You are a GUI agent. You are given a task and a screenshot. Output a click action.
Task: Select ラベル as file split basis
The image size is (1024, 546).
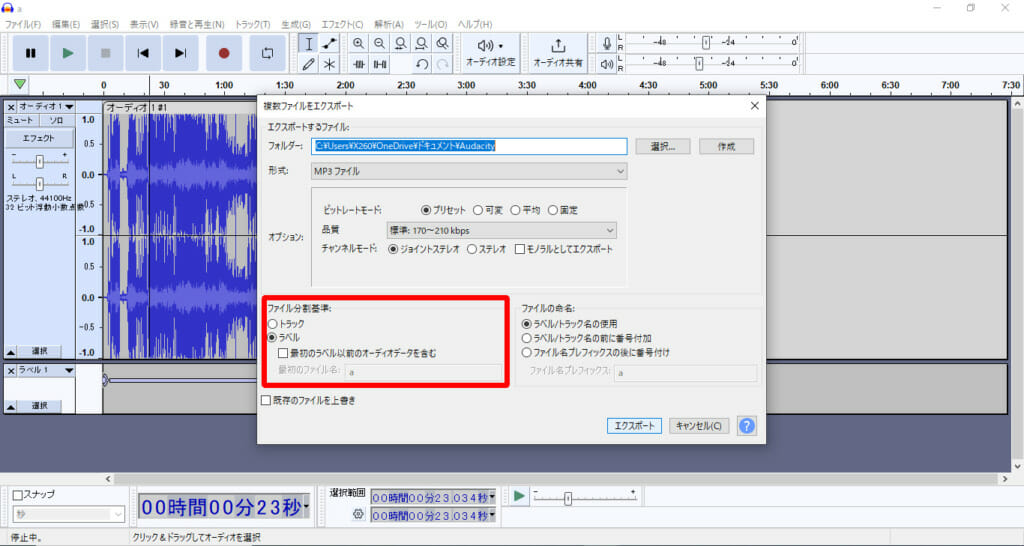[284, 338]
